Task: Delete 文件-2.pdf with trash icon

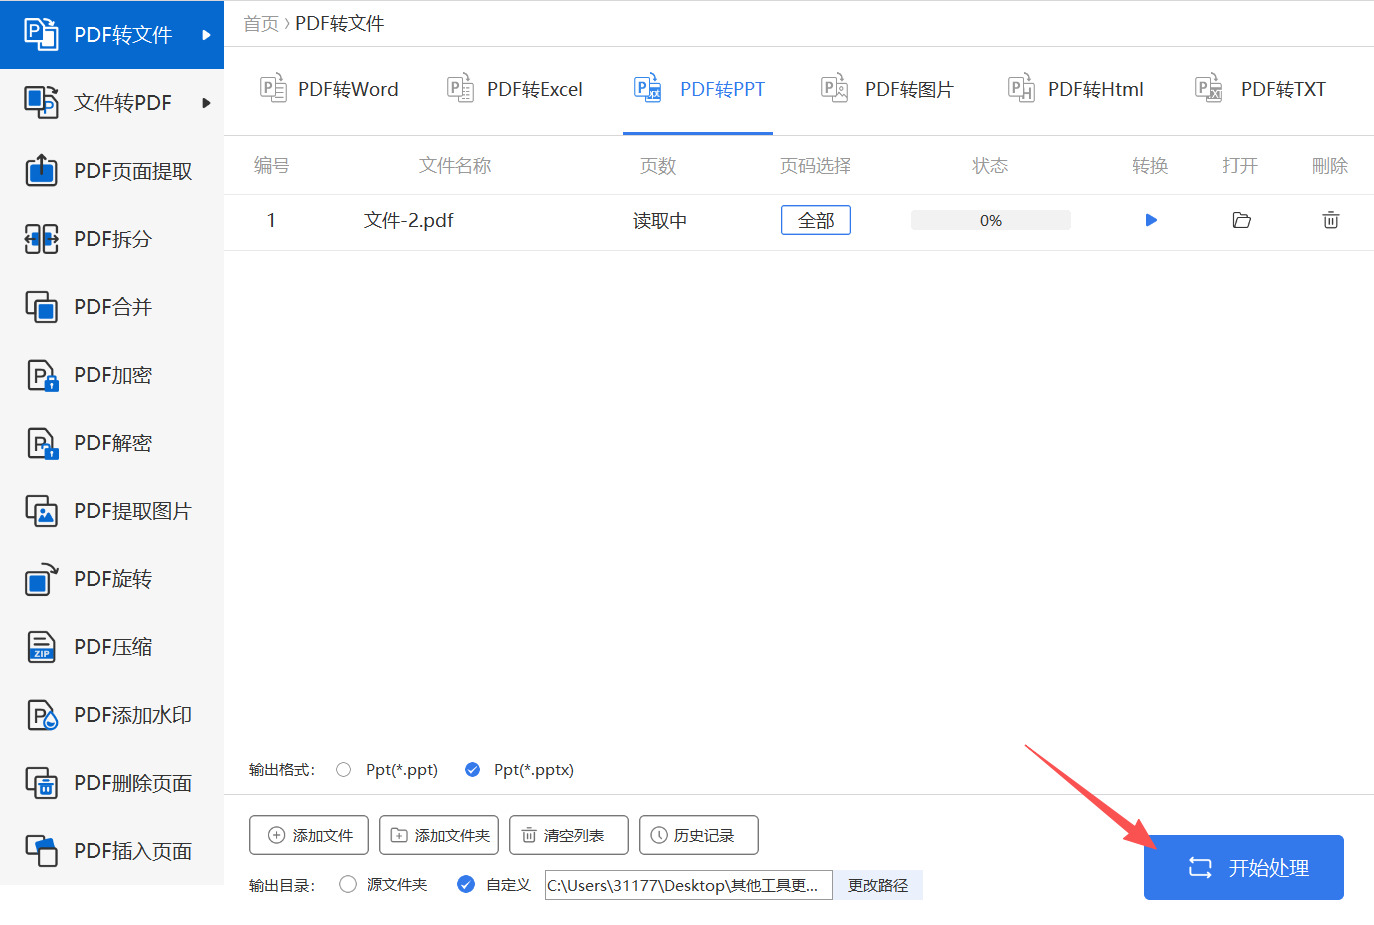Action: (x=1330, y=220)
